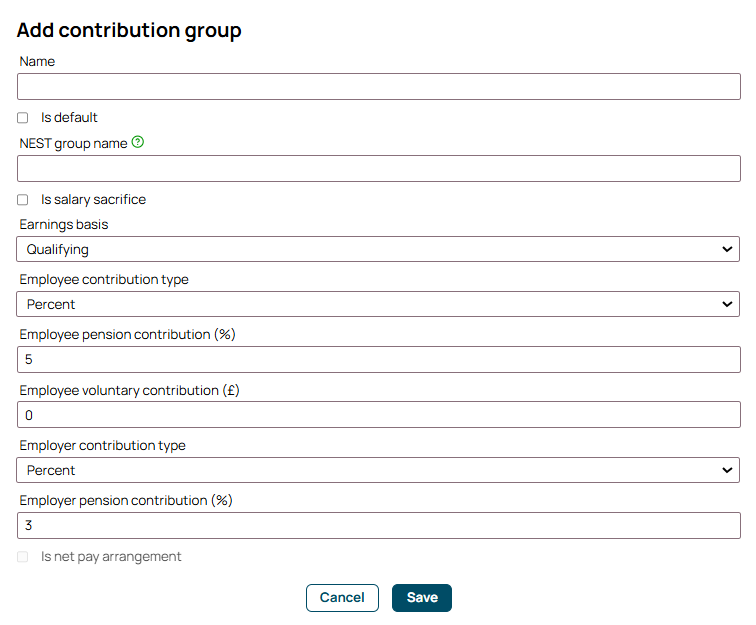Click the Employee voluntary contribution (£) field
The image size is (756, 625).
coord(379,415)
